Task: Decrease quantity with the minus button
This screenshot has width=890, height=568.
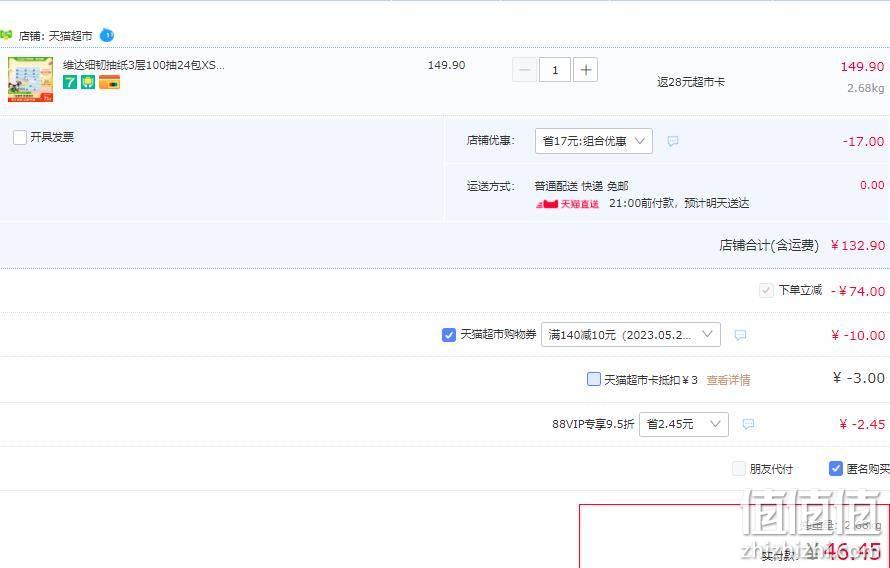Action: pos(524,70)
